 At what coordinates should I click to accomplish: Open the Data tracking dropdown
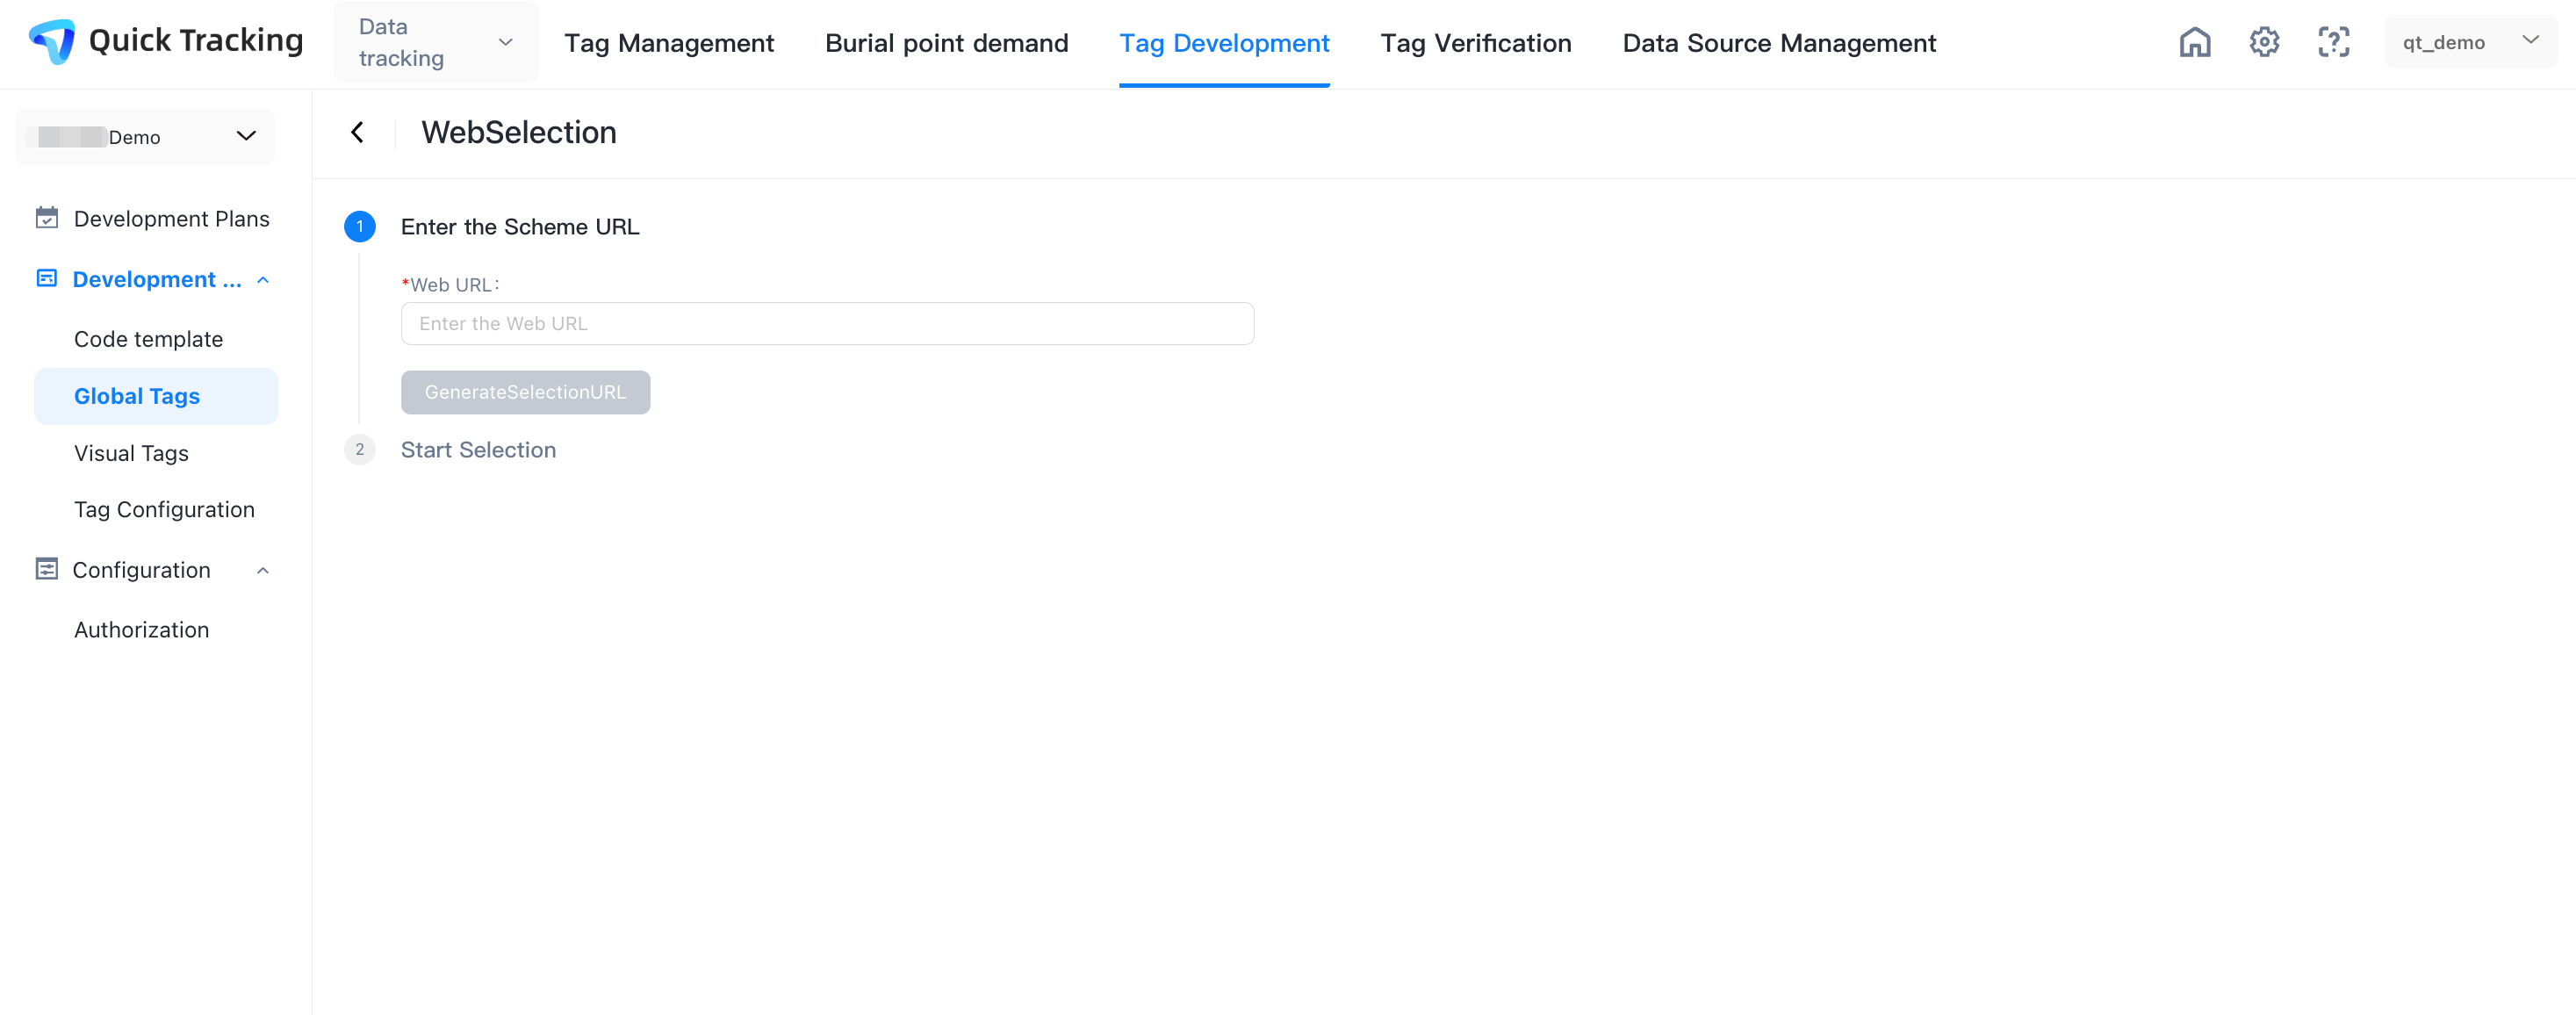[435, 42]
